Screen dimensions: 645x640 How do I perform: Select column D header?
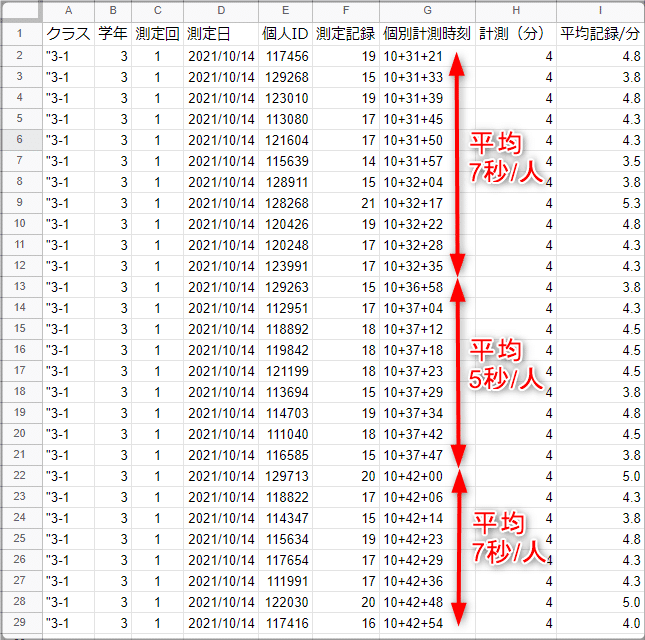[221, 11]
